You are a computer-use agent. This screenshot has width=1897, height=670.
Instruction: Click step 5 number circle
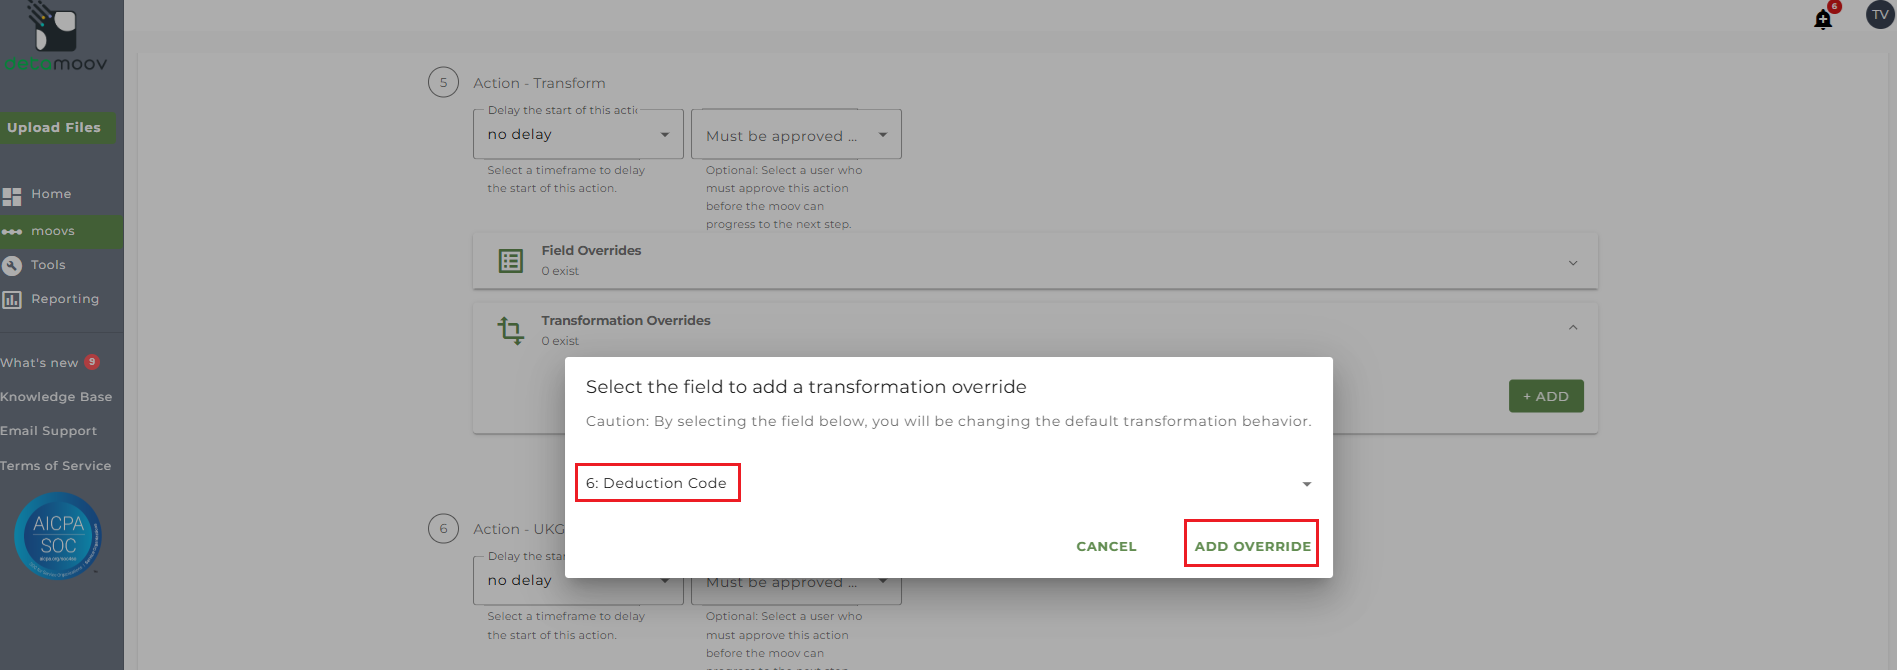[443, 82]
